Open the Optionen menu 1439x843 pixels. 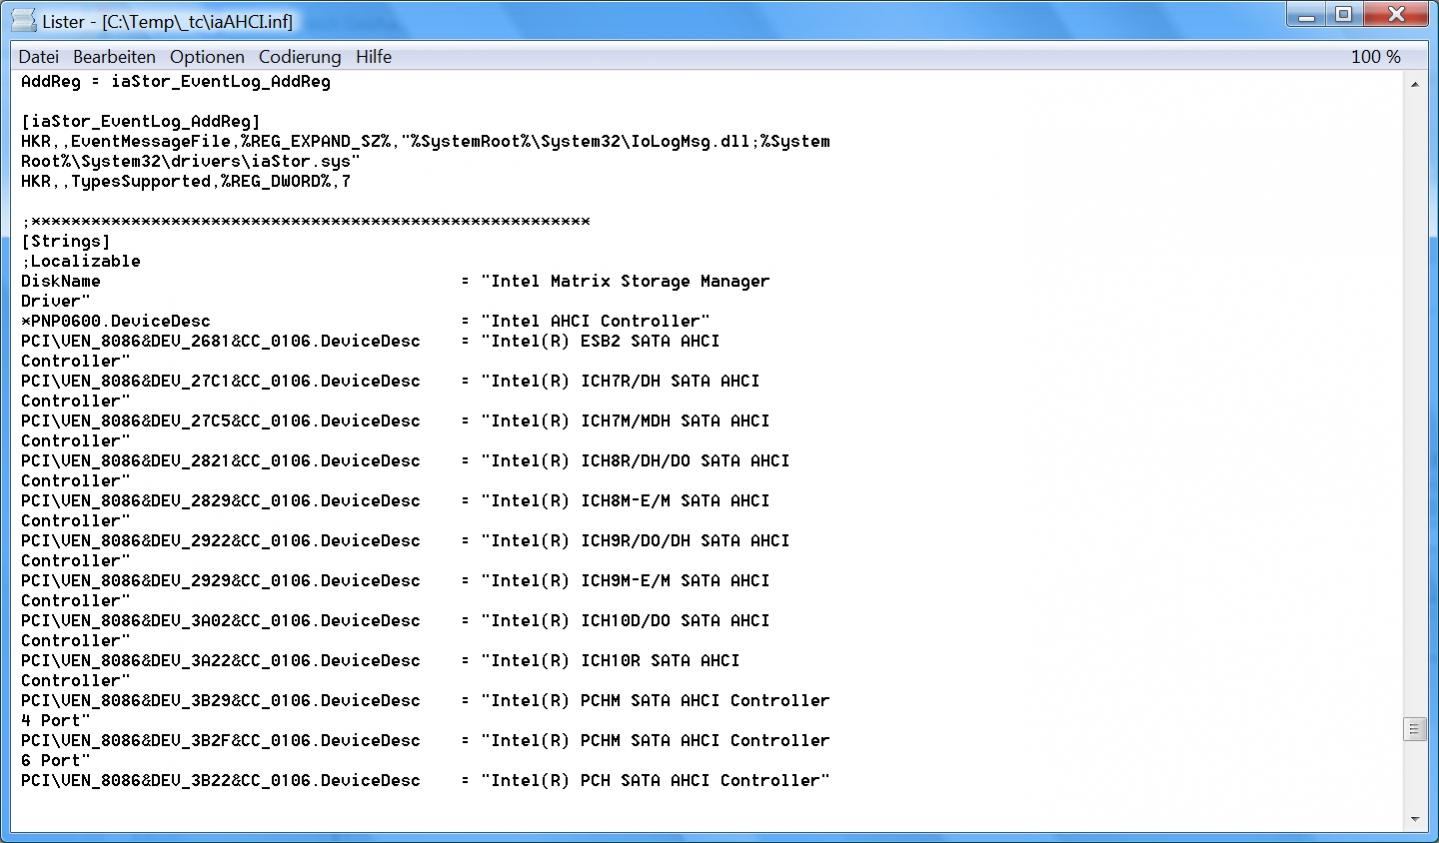[207, 57]
